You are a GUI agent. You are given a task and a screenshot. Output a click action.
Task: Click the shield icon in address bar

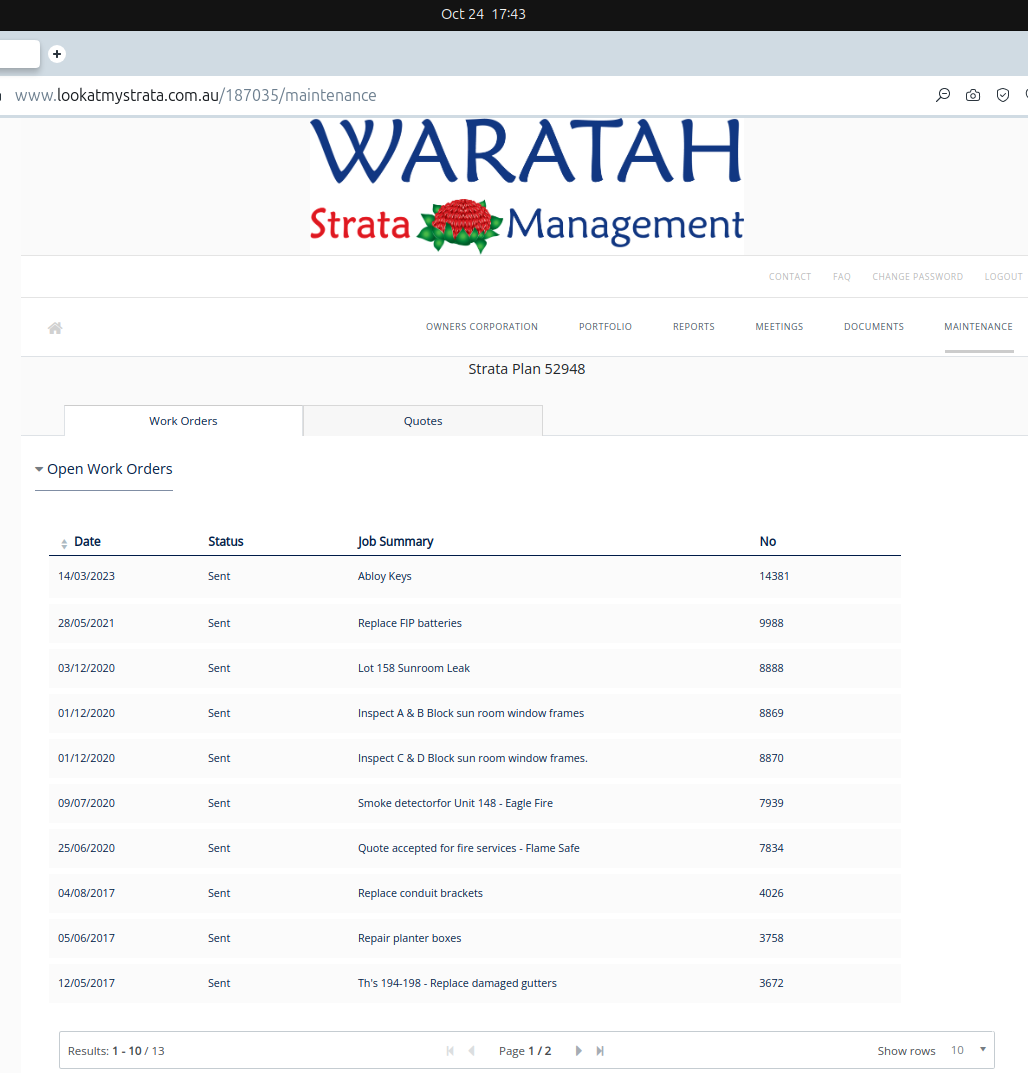point(1002,96)
